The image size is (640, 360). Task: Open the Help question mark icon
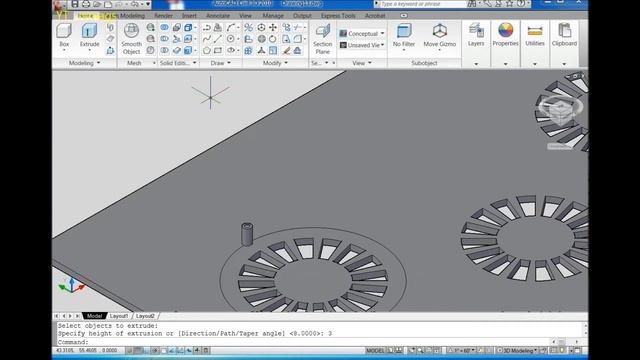coord(521,4)
